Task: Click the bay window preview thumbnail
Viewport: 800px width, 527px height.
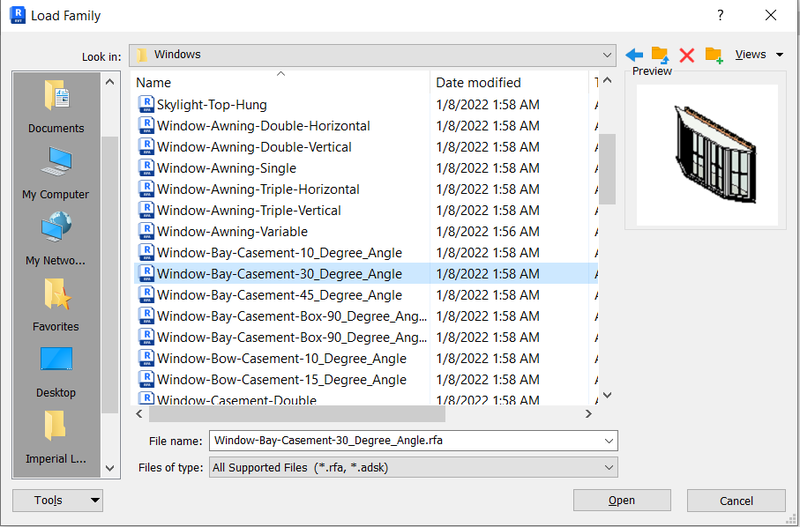Action: [x=707, y=155]
